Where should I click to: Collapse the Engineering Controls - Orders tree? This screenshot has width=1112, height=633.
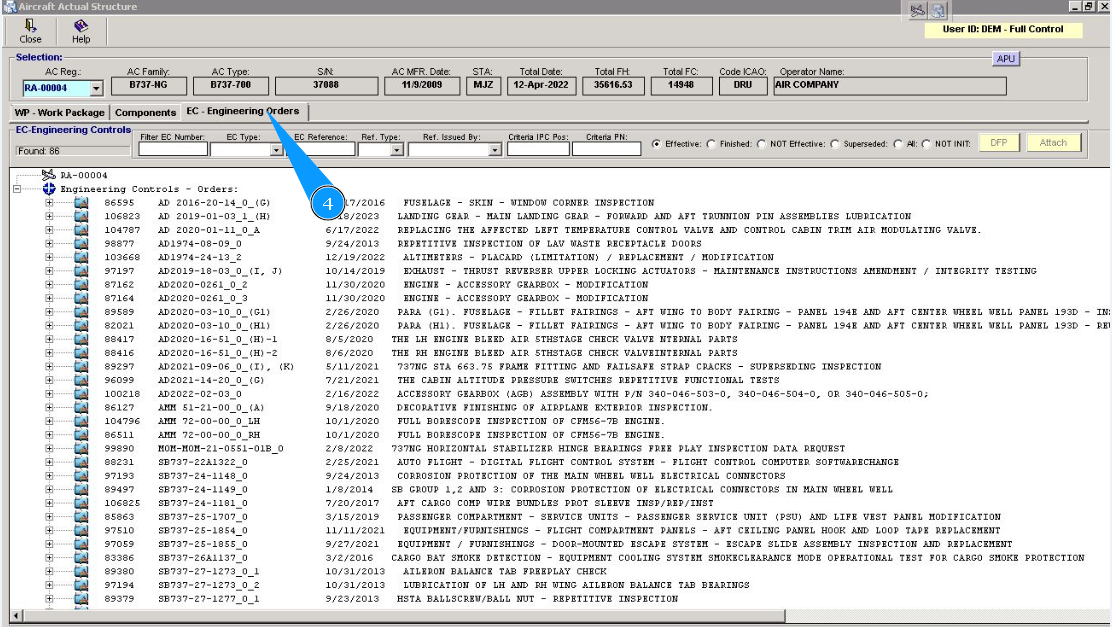click(x=17, y=189)
